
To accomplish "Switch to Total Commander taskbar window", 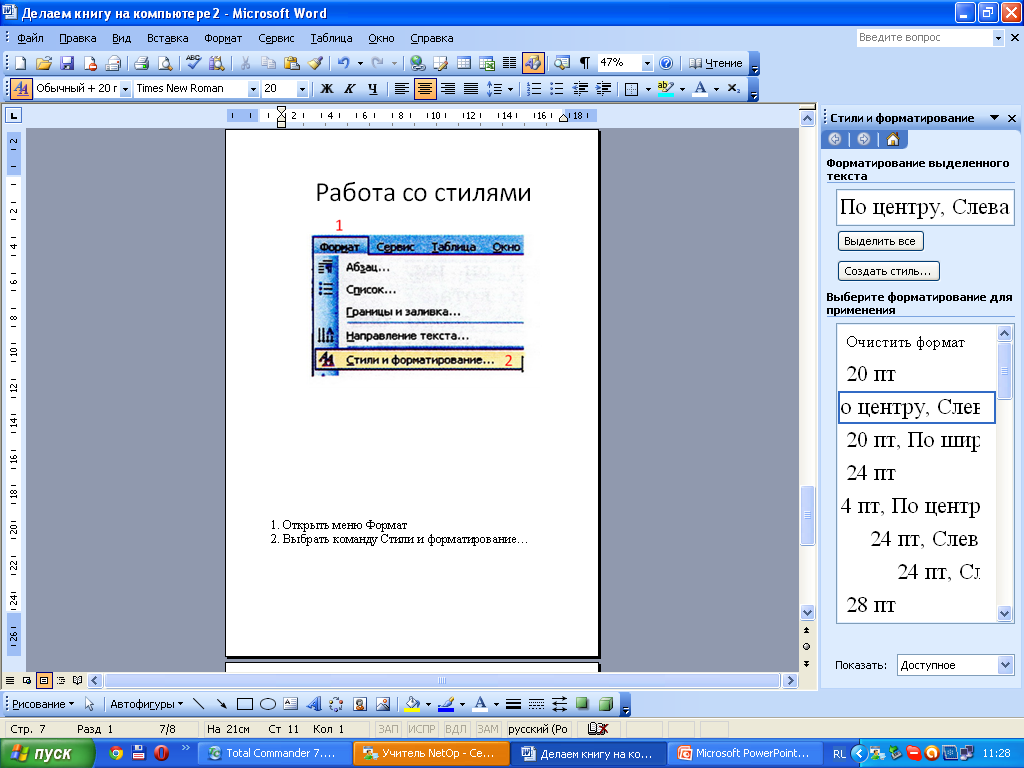I will [x=274, y=753].
